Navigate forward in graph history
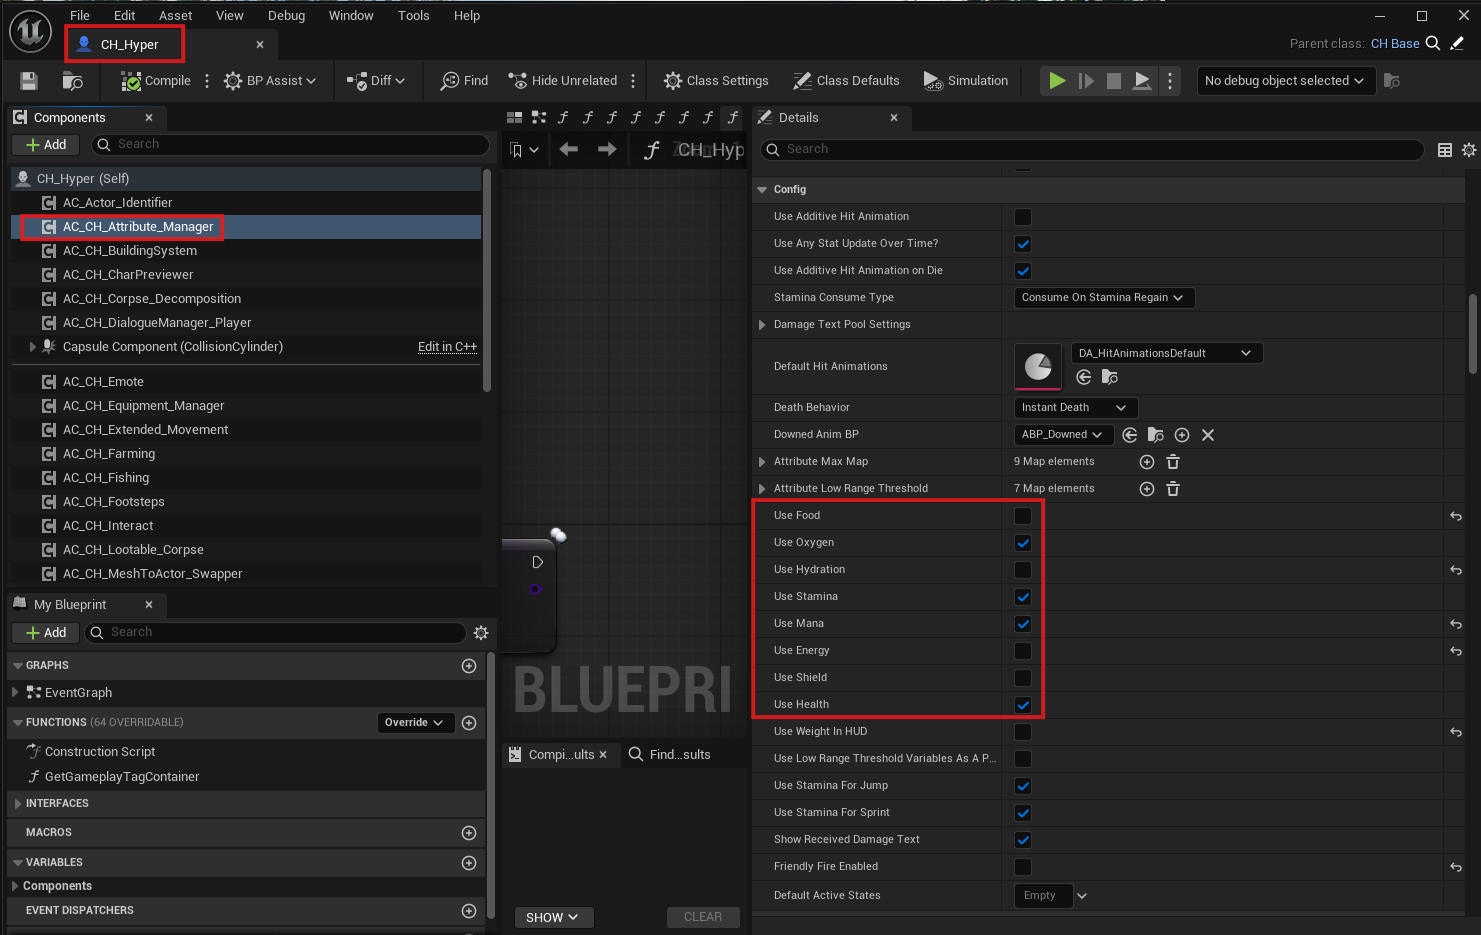1481x935 pixels. 607,149
